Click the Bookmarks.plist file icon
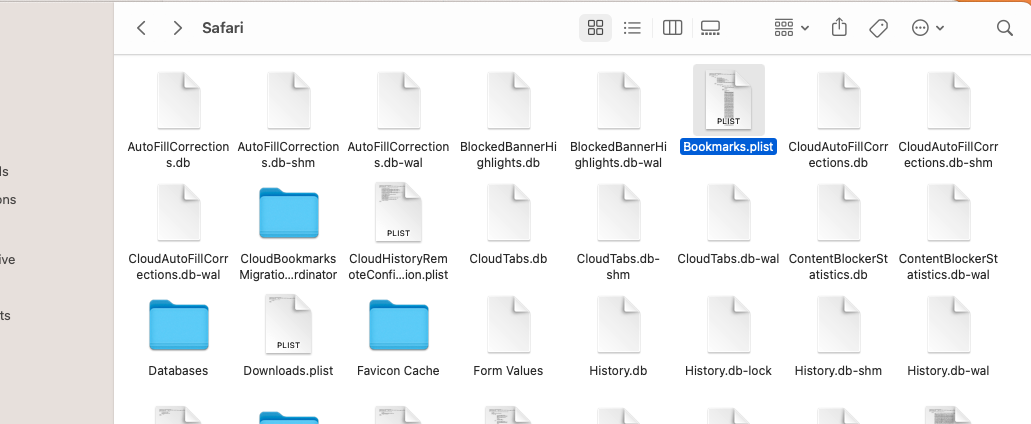The height and width of the screenshot is (424, 1031). click(x=729, y=101)
